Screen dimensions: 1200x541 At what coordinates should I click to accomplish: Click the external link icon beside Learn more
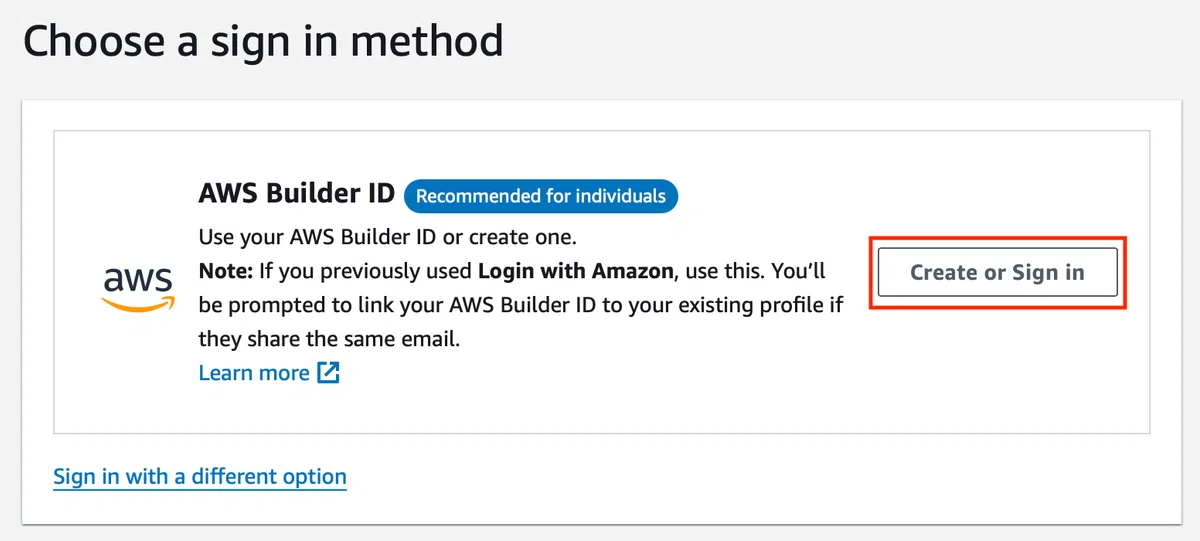pyautogui.click(x=329, y=373)
